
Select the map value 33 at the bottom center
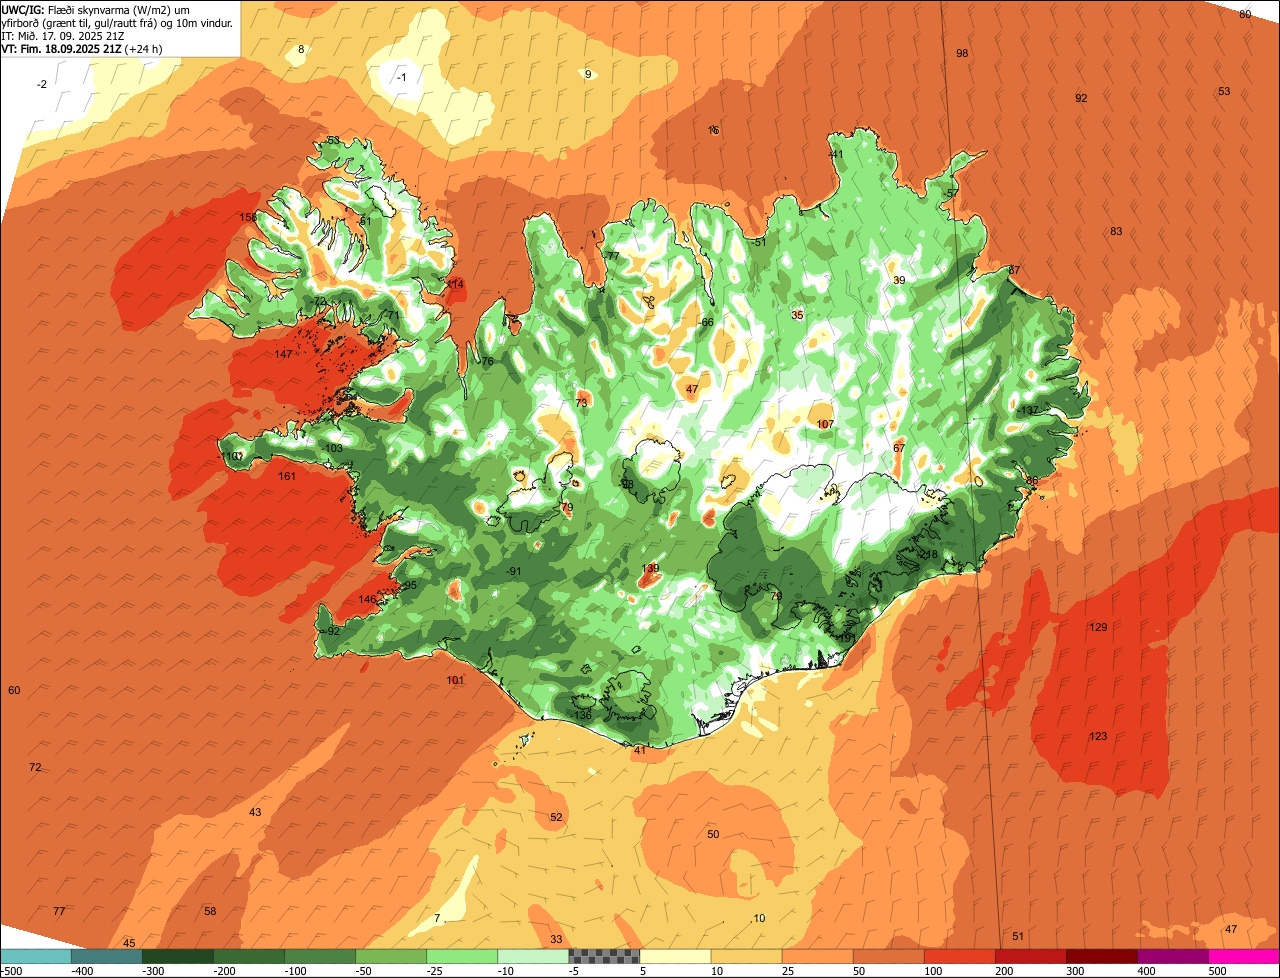pos(556,939)
